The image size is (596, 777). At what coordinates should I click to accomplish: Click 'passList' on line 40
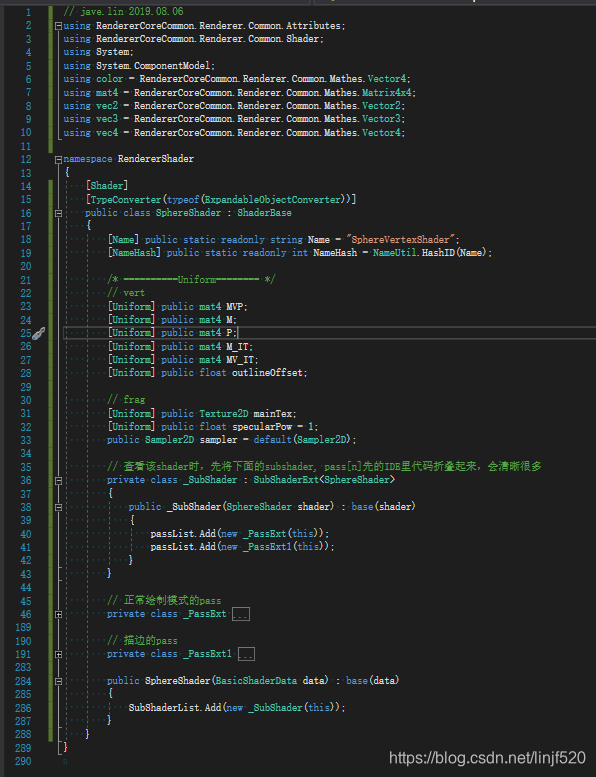click(x=172, y=534)
